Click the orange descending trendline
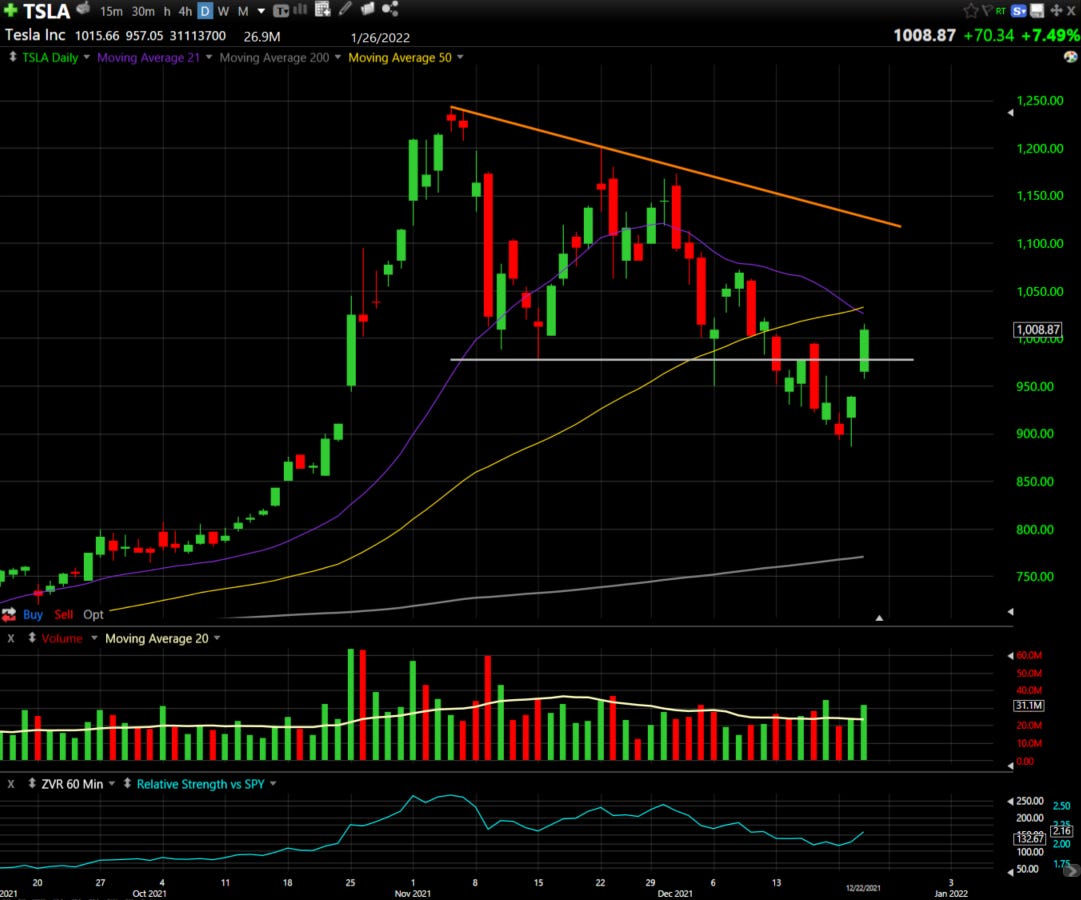1081x900 pixels. pyautogui.click(x=676, y=166)
